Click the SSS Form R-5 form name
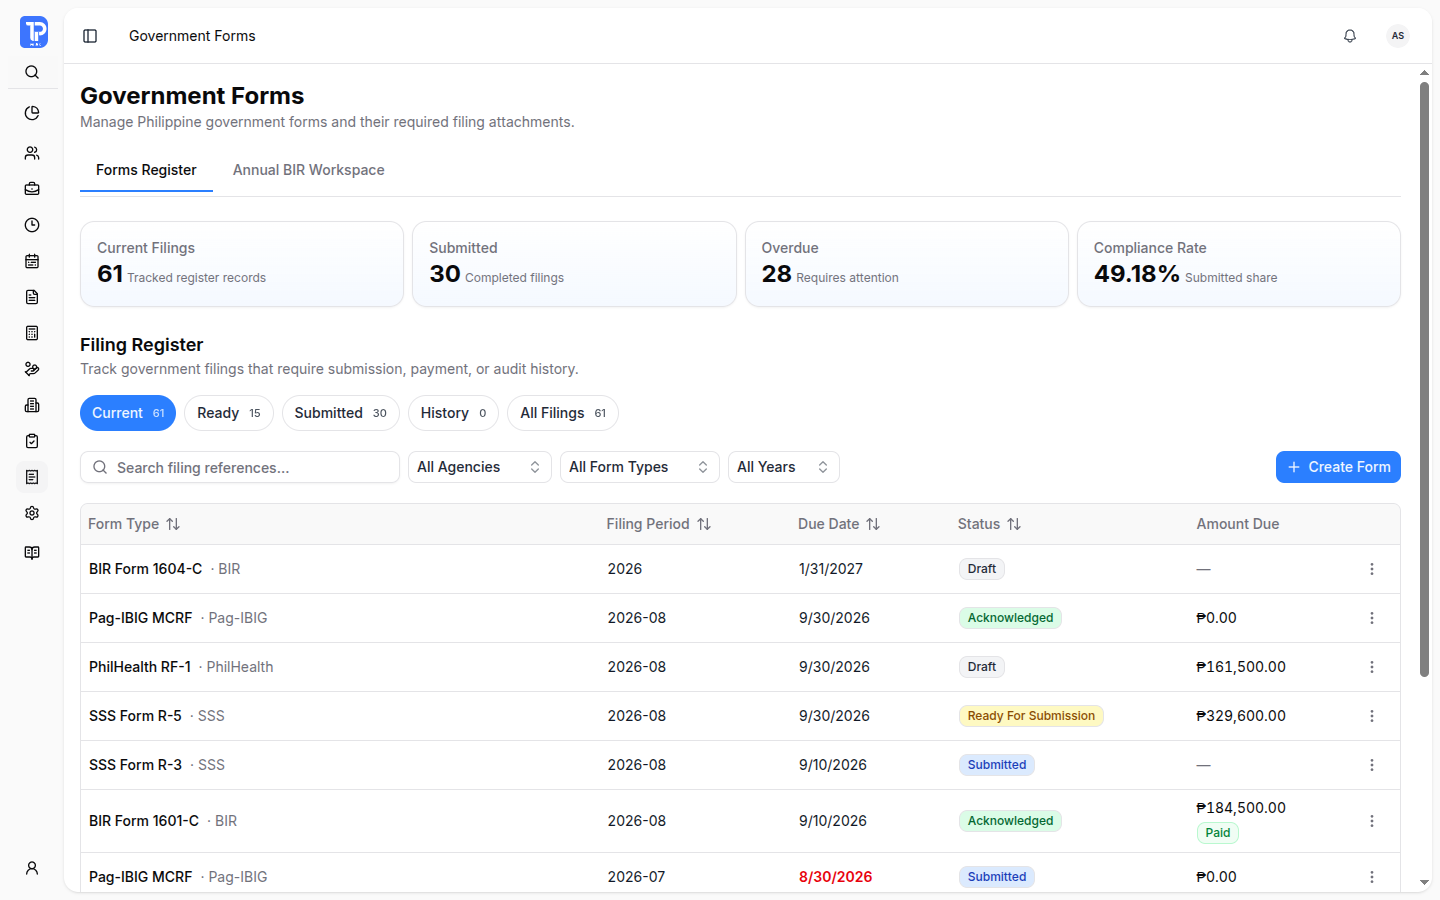Image resolution: width=1440 pixels, height=900 pixels. tap(135, 716)
